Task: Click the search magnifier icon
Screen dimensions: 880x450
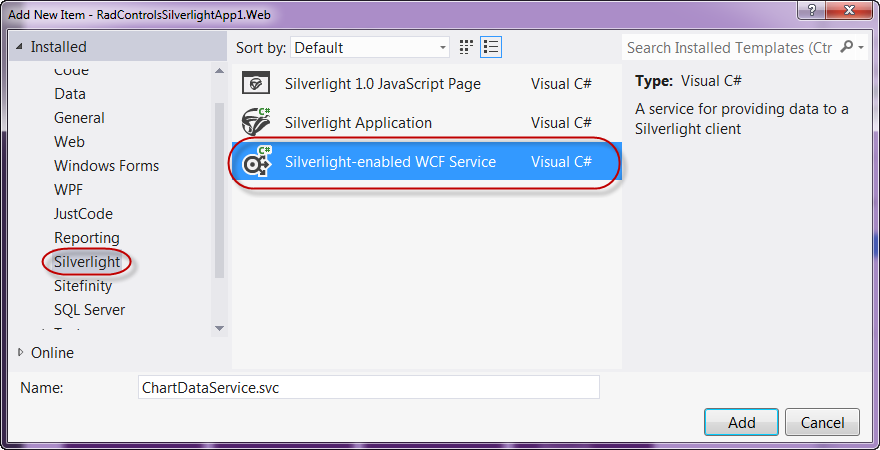Action: [847, 47]
